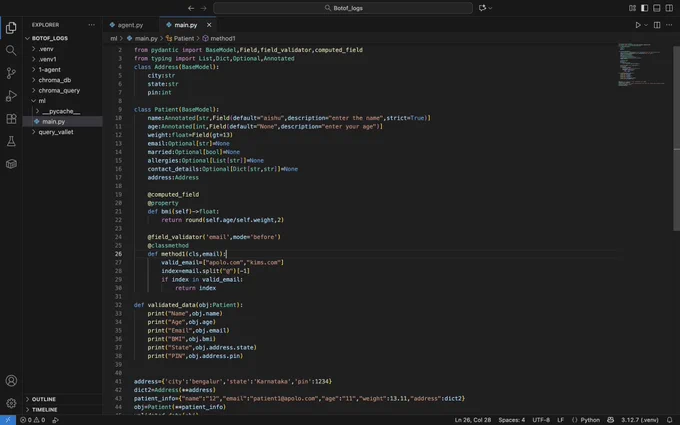Change indentation via Spaces: 4

[511, 420]
